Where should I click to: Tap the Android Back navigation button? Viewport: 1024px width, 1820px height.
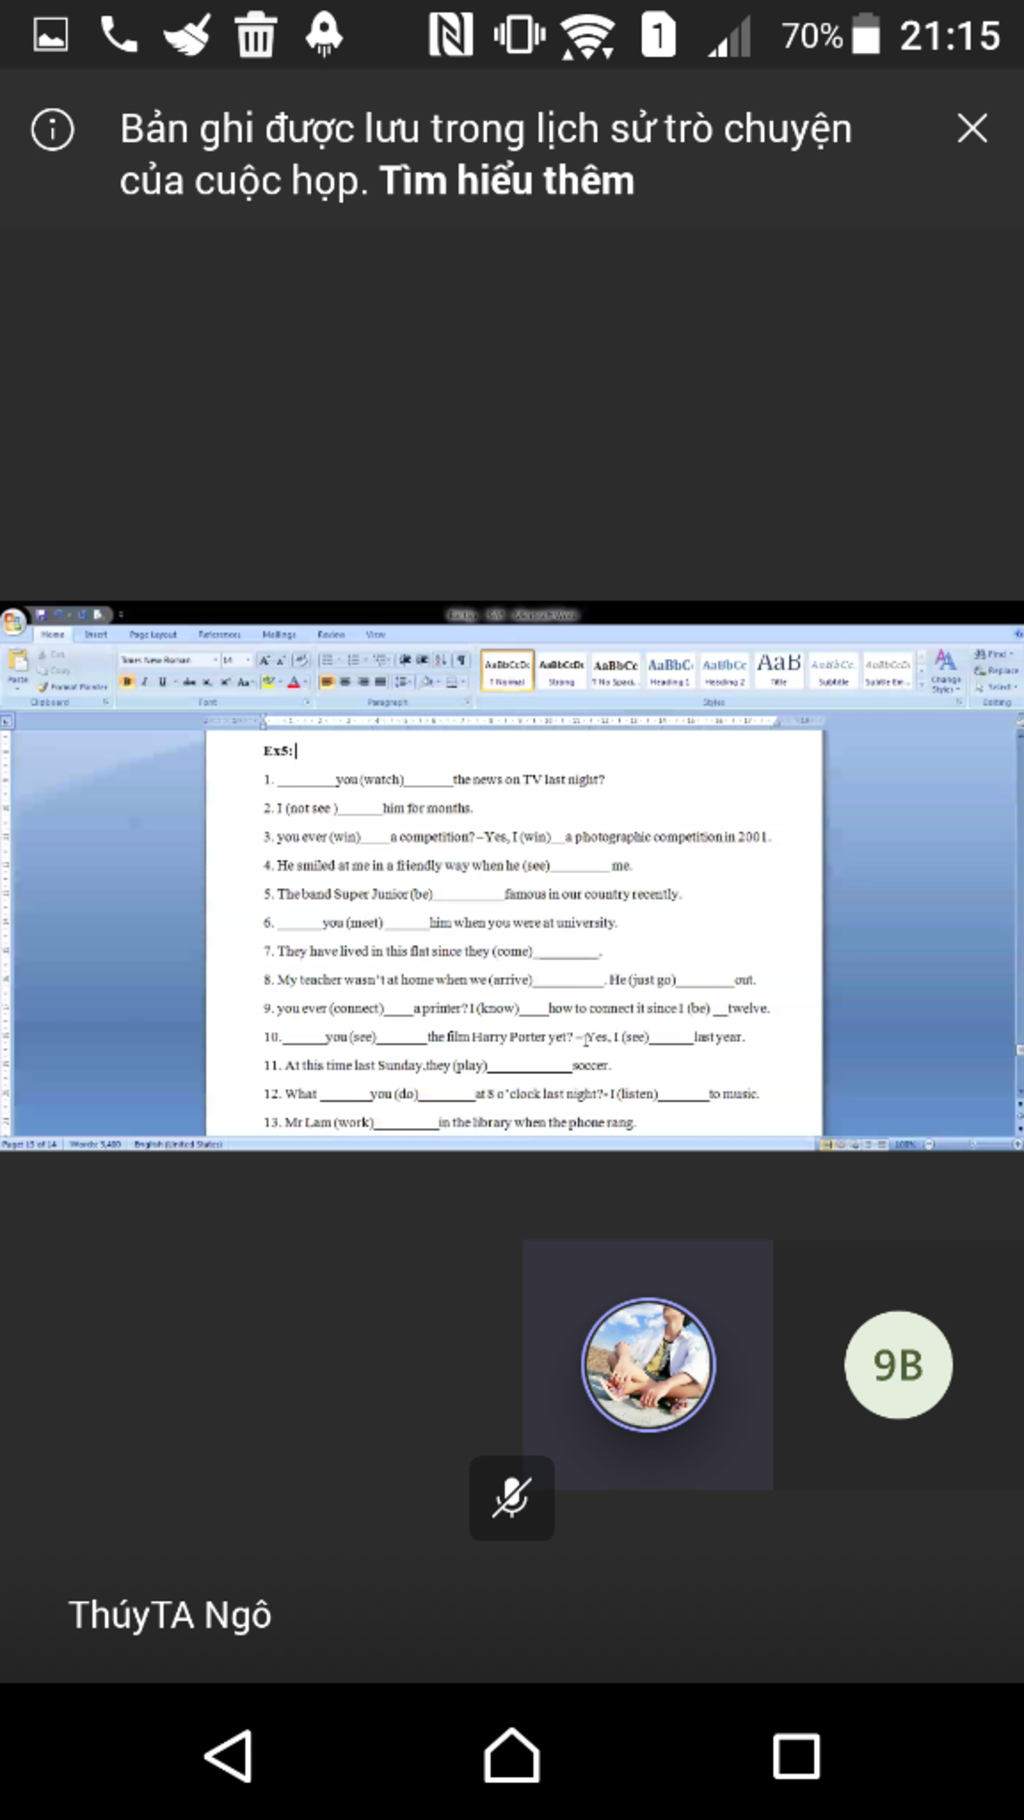click(228, 1756)
